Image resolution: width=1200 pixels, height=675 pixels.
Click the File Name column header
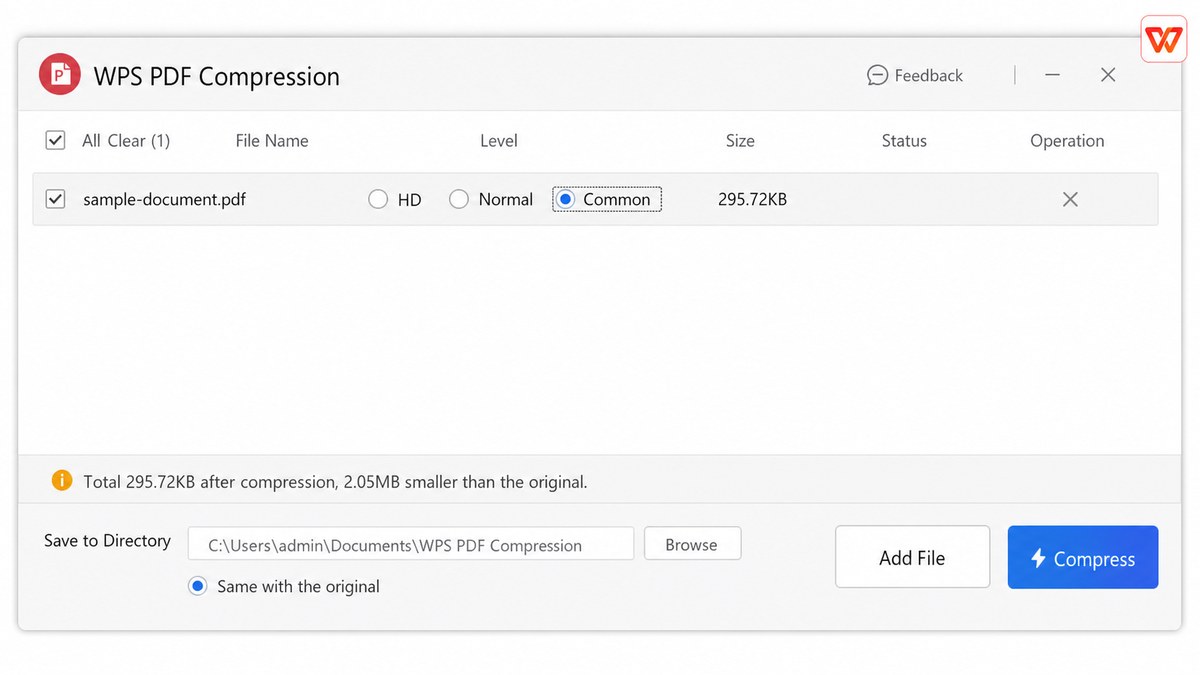(x=272, y=141)
